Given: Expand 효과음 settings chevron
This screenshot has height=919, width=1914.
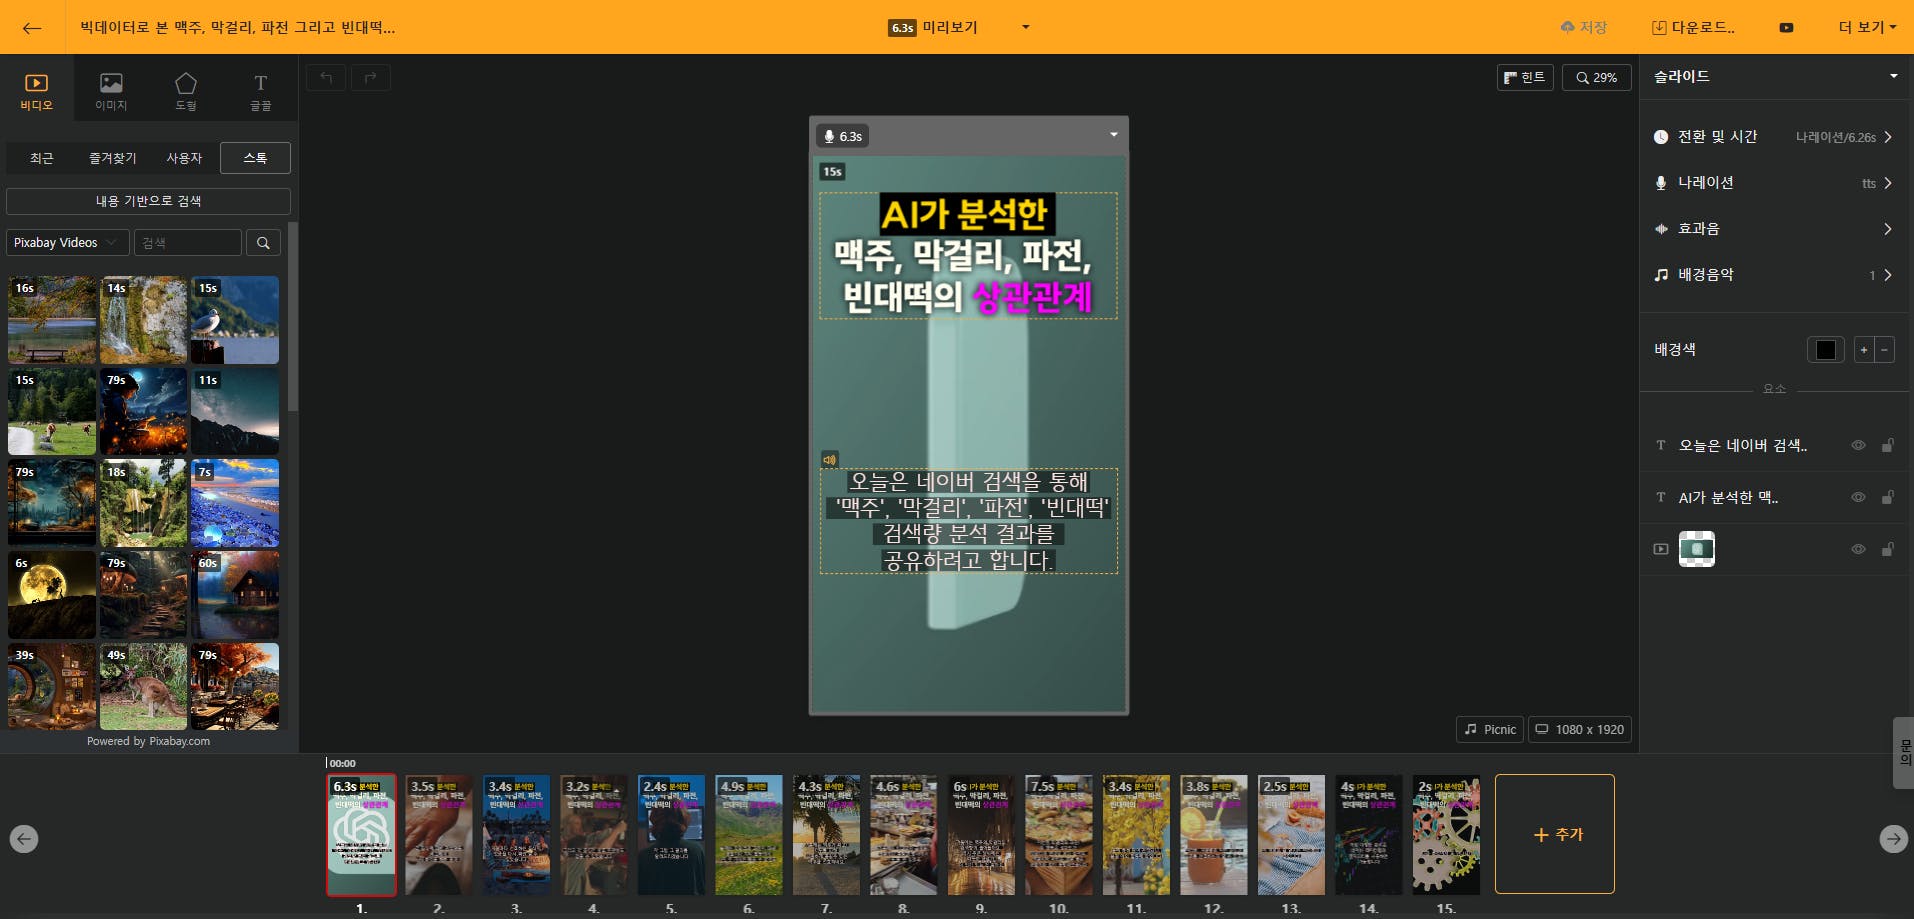Looking at the screenshot, I should click(x=1888, y=229).
